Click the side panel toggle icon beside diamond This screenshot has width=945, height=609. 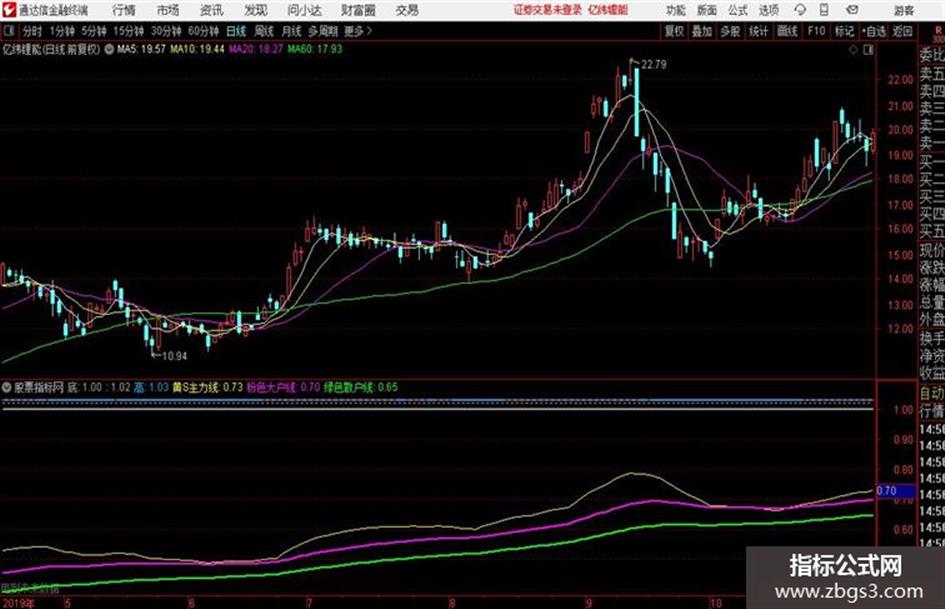[x=868, y=50]
